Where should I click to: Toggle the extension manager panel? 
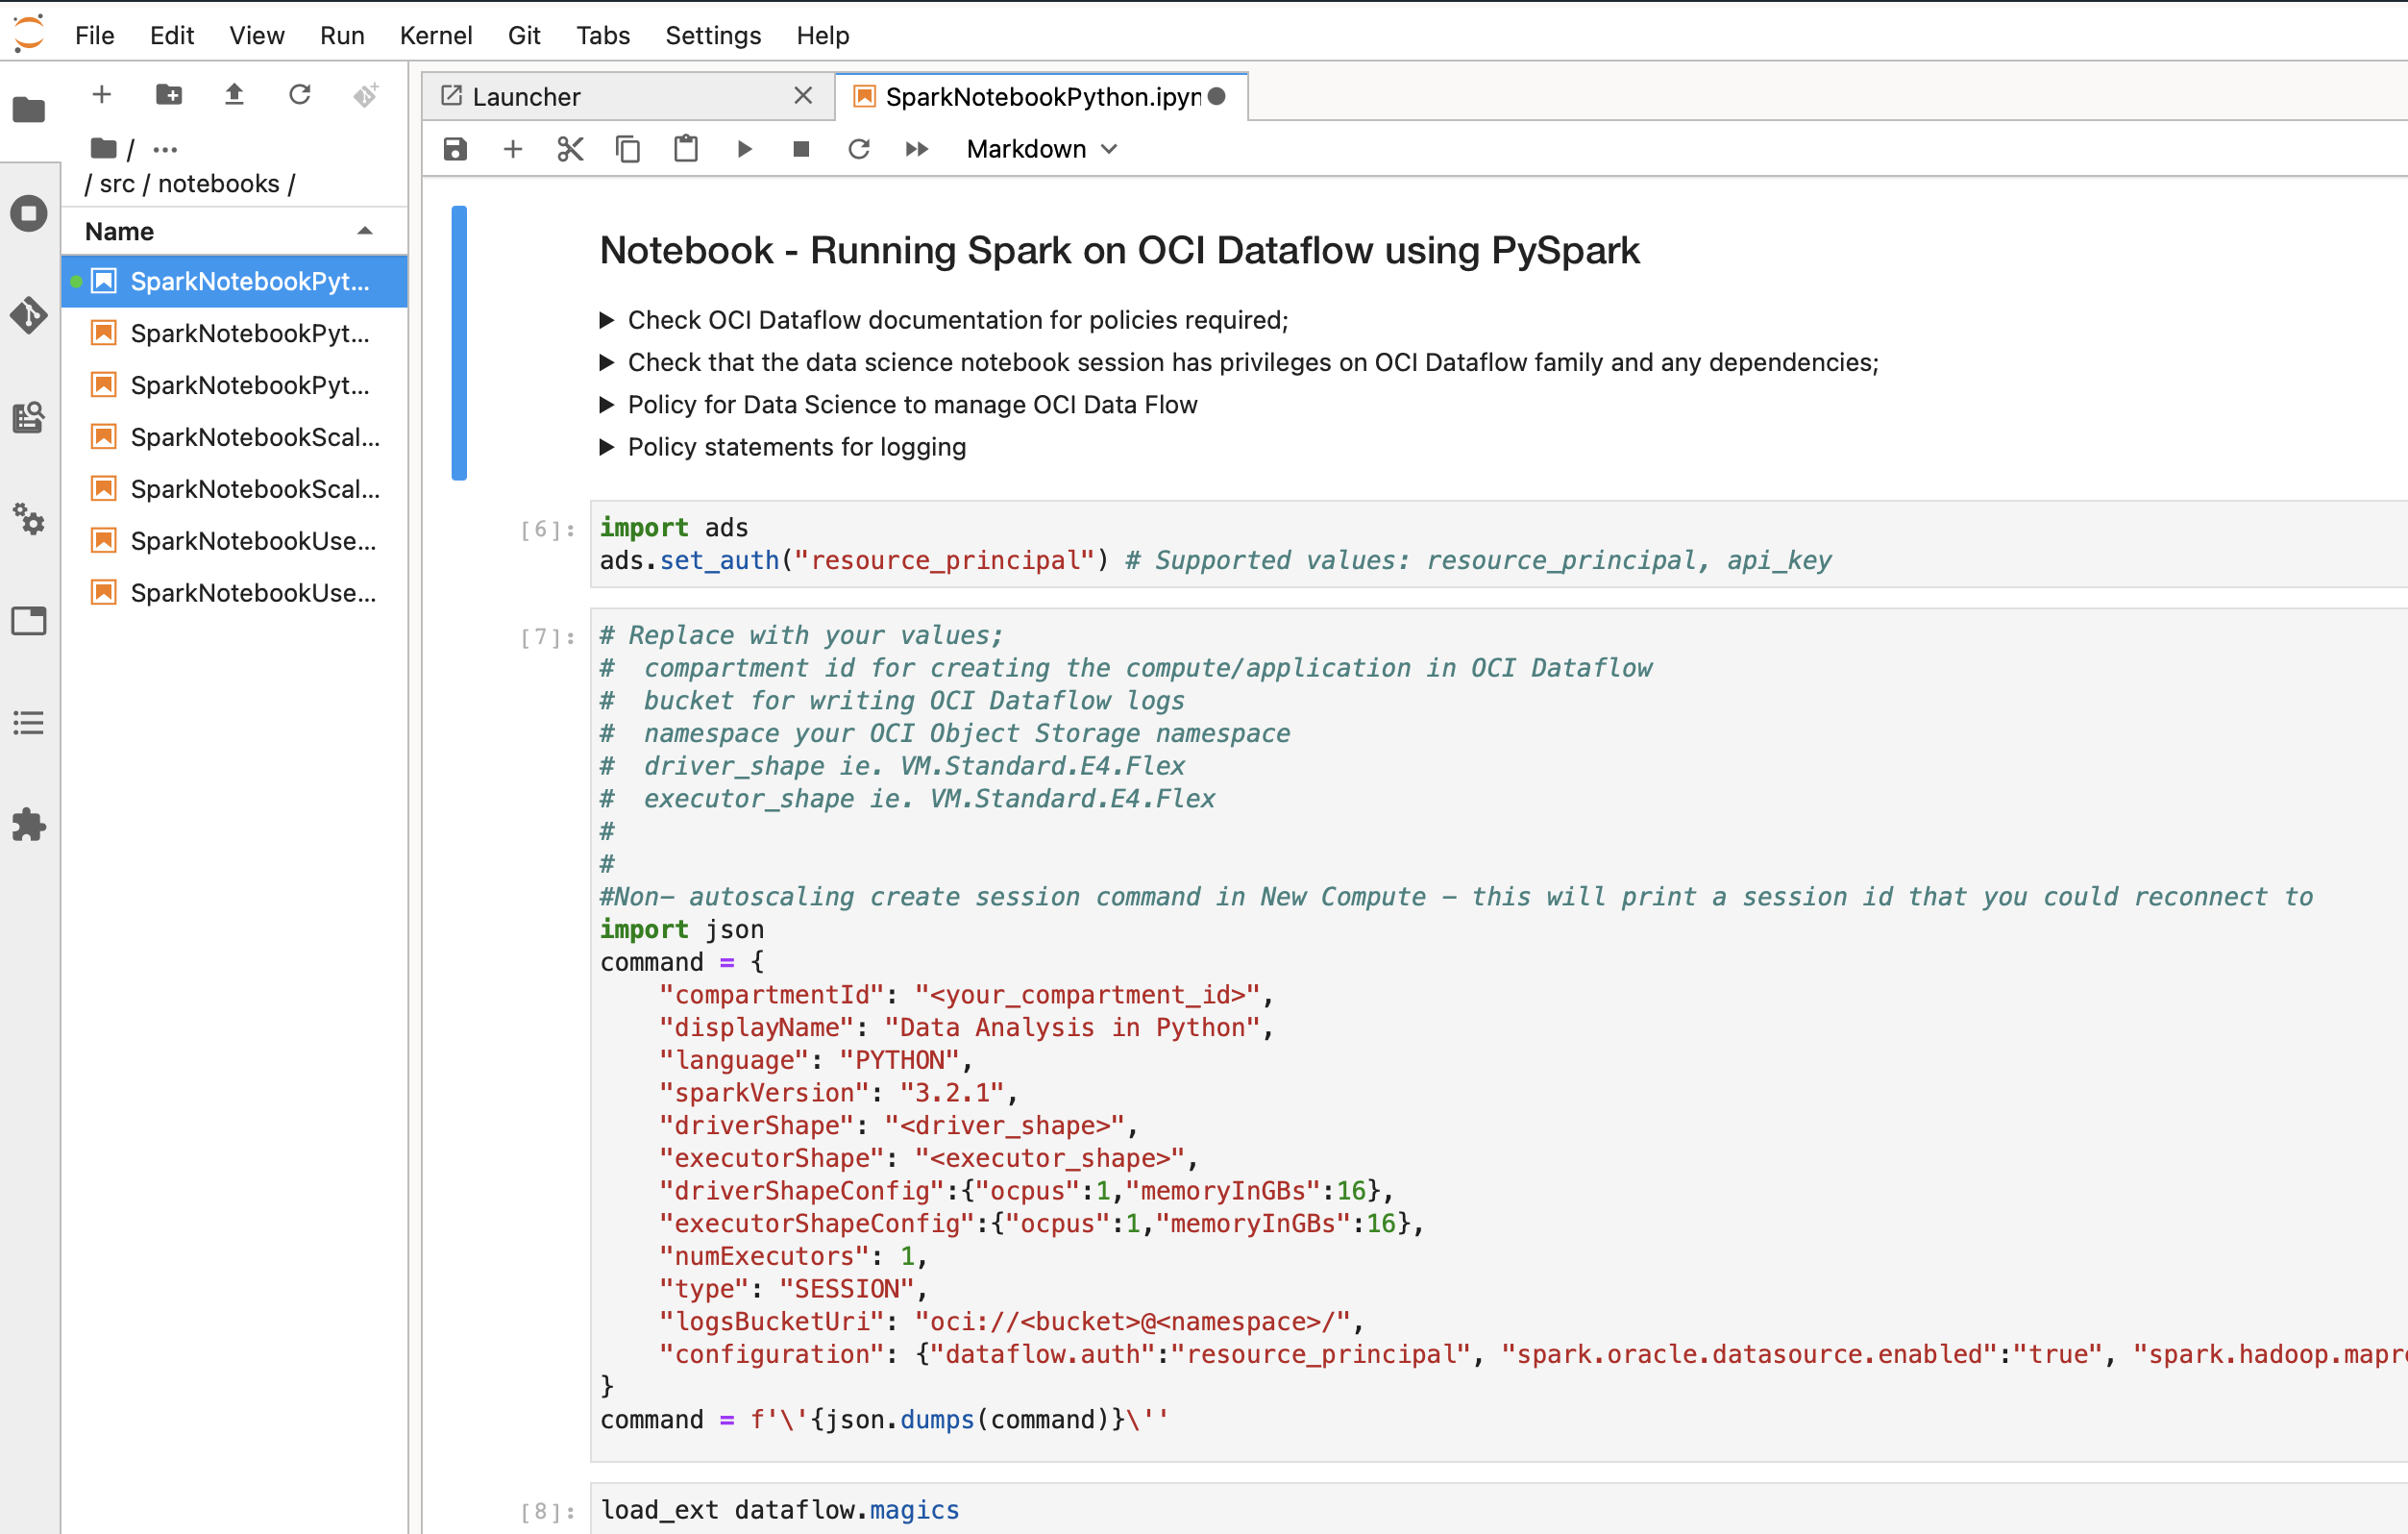coord(29,825)
